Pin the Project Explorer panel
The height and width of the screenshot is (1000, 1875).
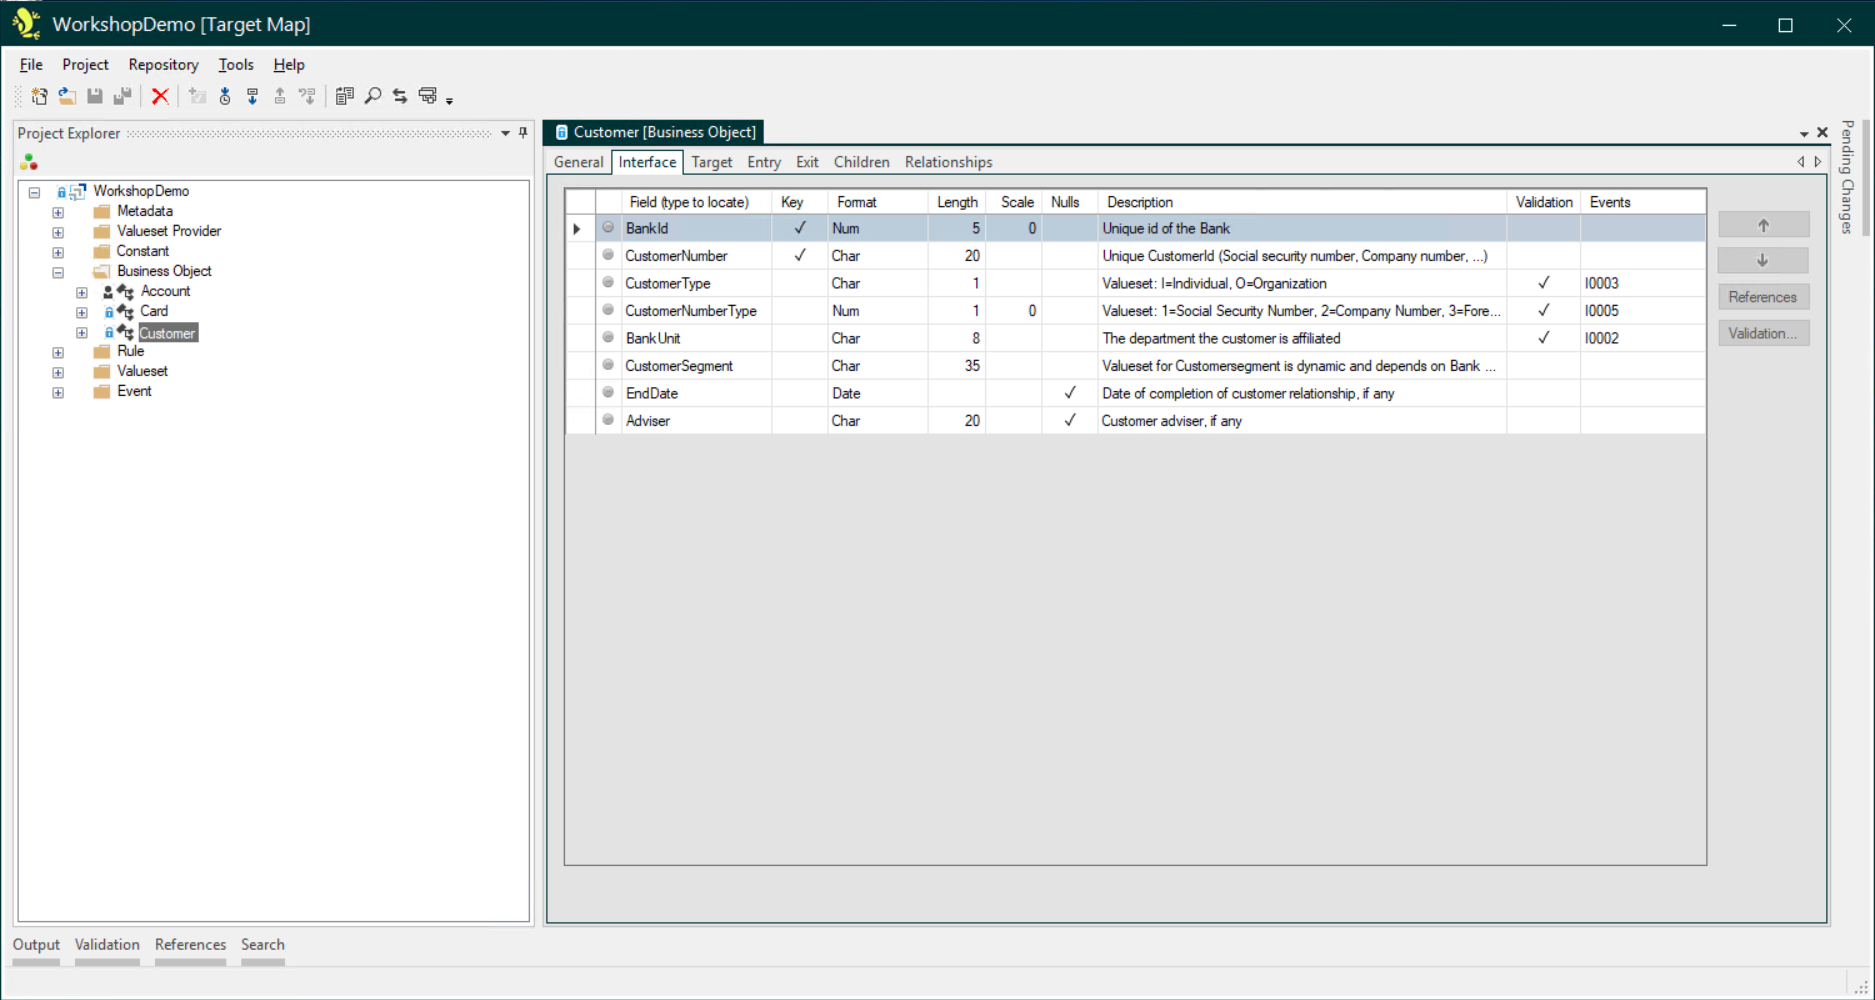tap(521, 133)
